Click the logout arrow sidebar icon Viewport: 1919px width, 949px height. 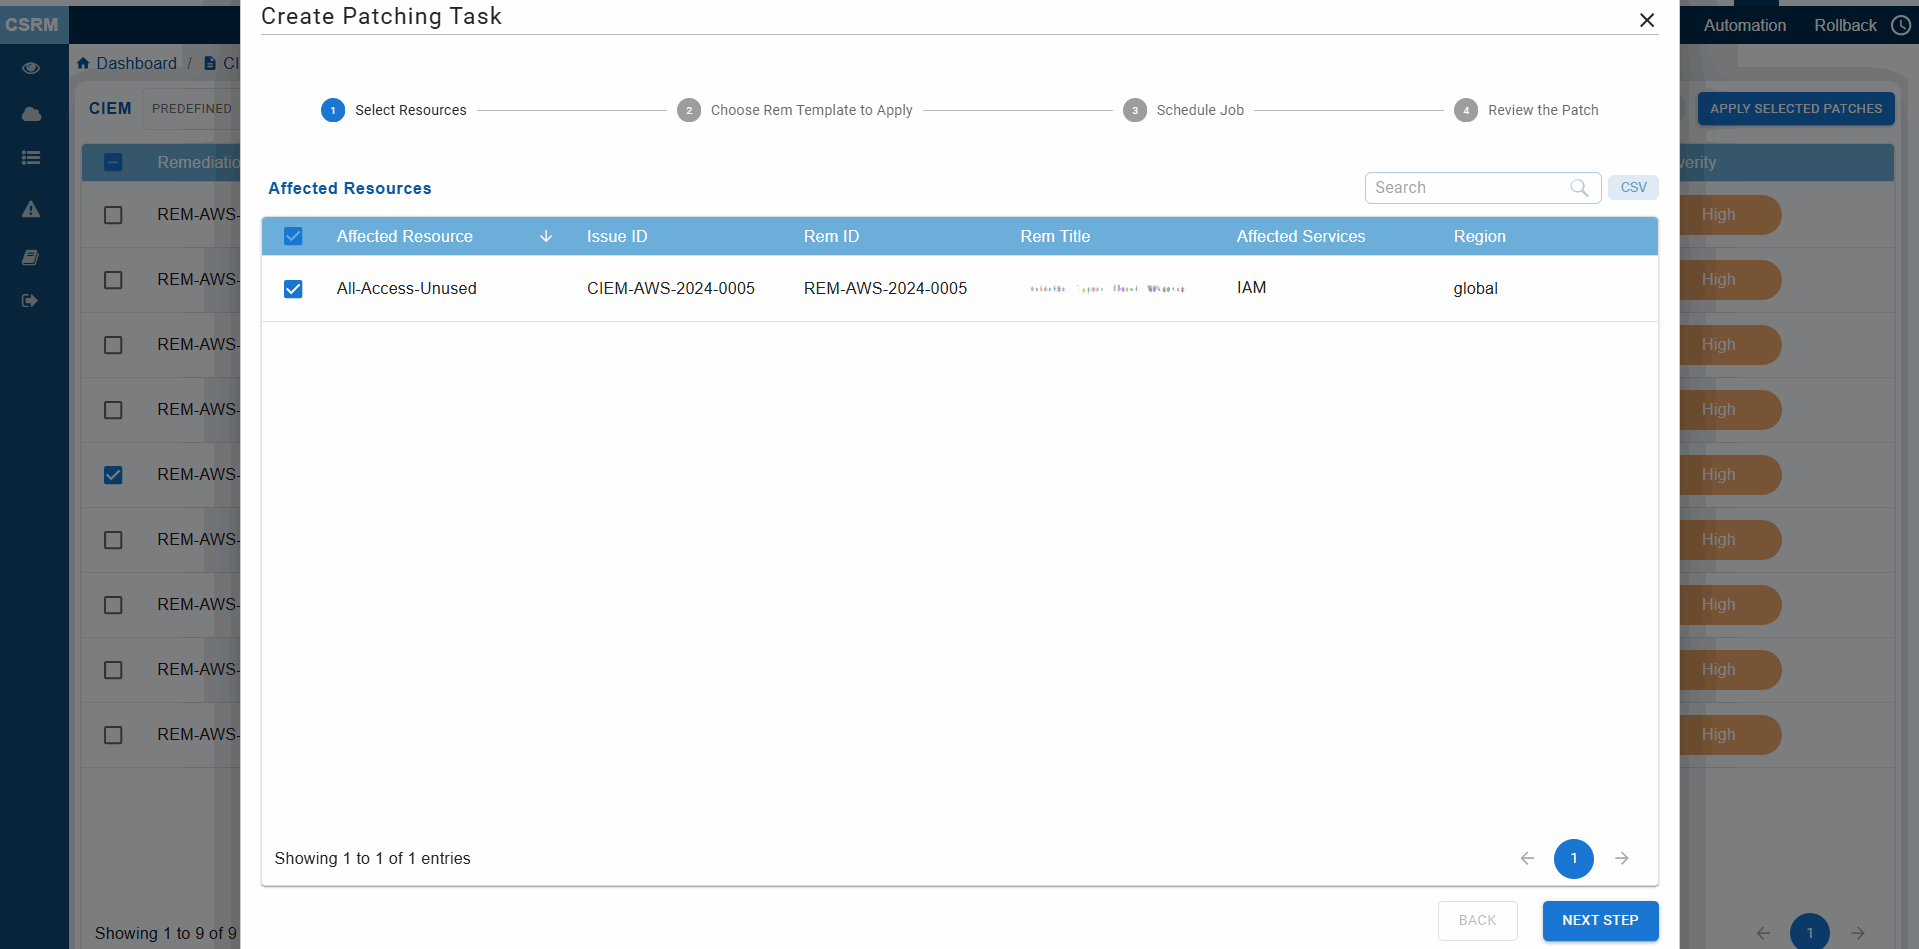31,301
